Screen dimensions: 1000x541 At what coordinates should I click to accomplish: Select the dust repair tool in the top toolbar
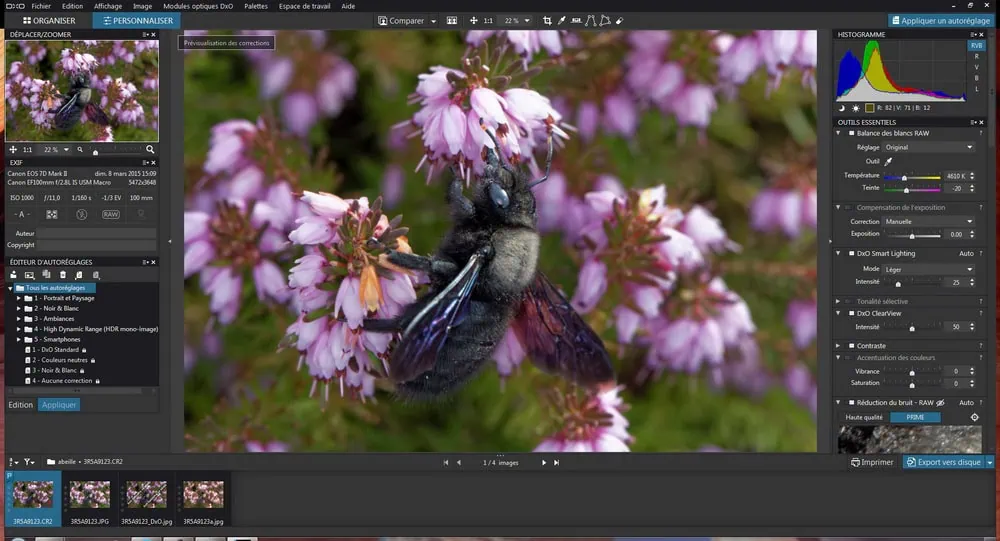point(620,20)
